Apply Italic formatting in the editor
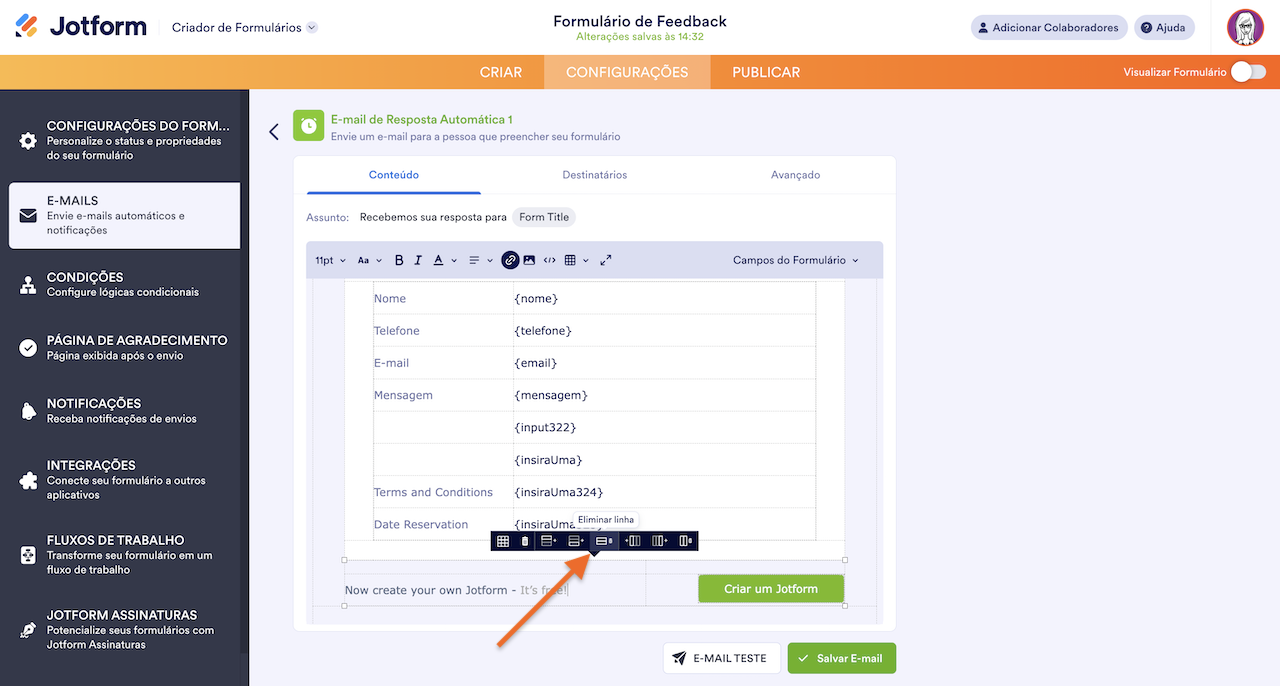Viewport: 1280px width, 686px height. pos(417,260)
